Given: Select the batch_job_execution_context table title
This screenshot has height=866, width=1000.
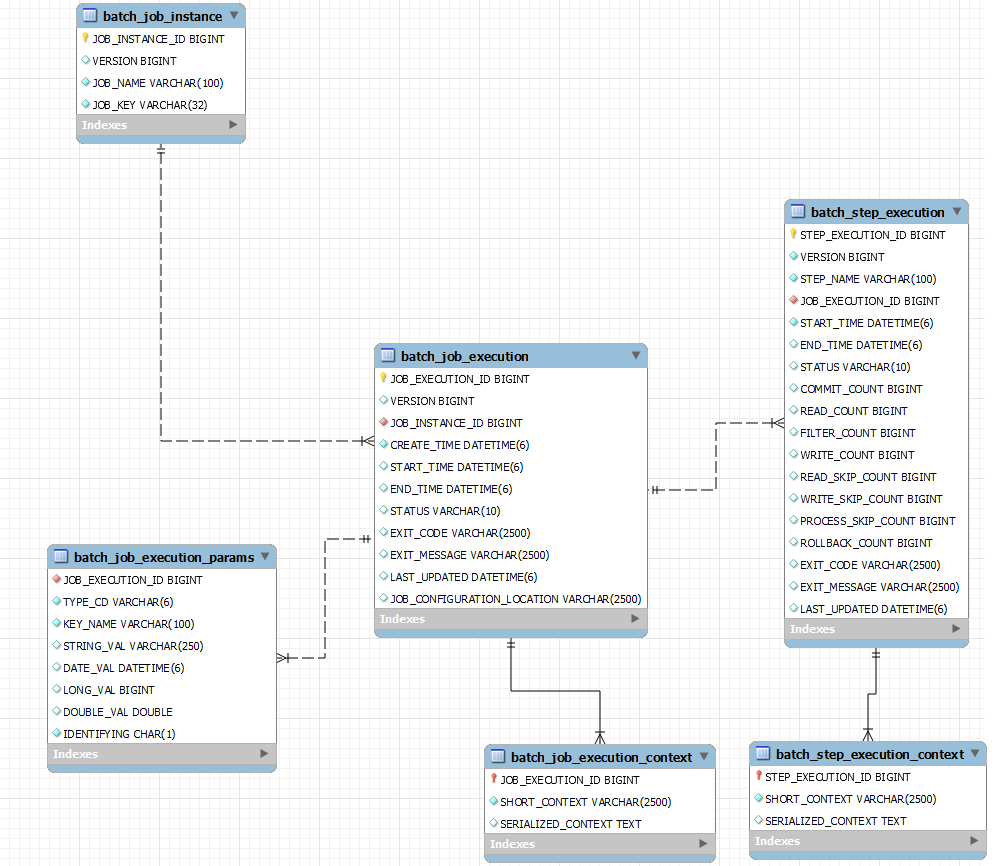Looking at the screenshot, I should click(601, 757).
